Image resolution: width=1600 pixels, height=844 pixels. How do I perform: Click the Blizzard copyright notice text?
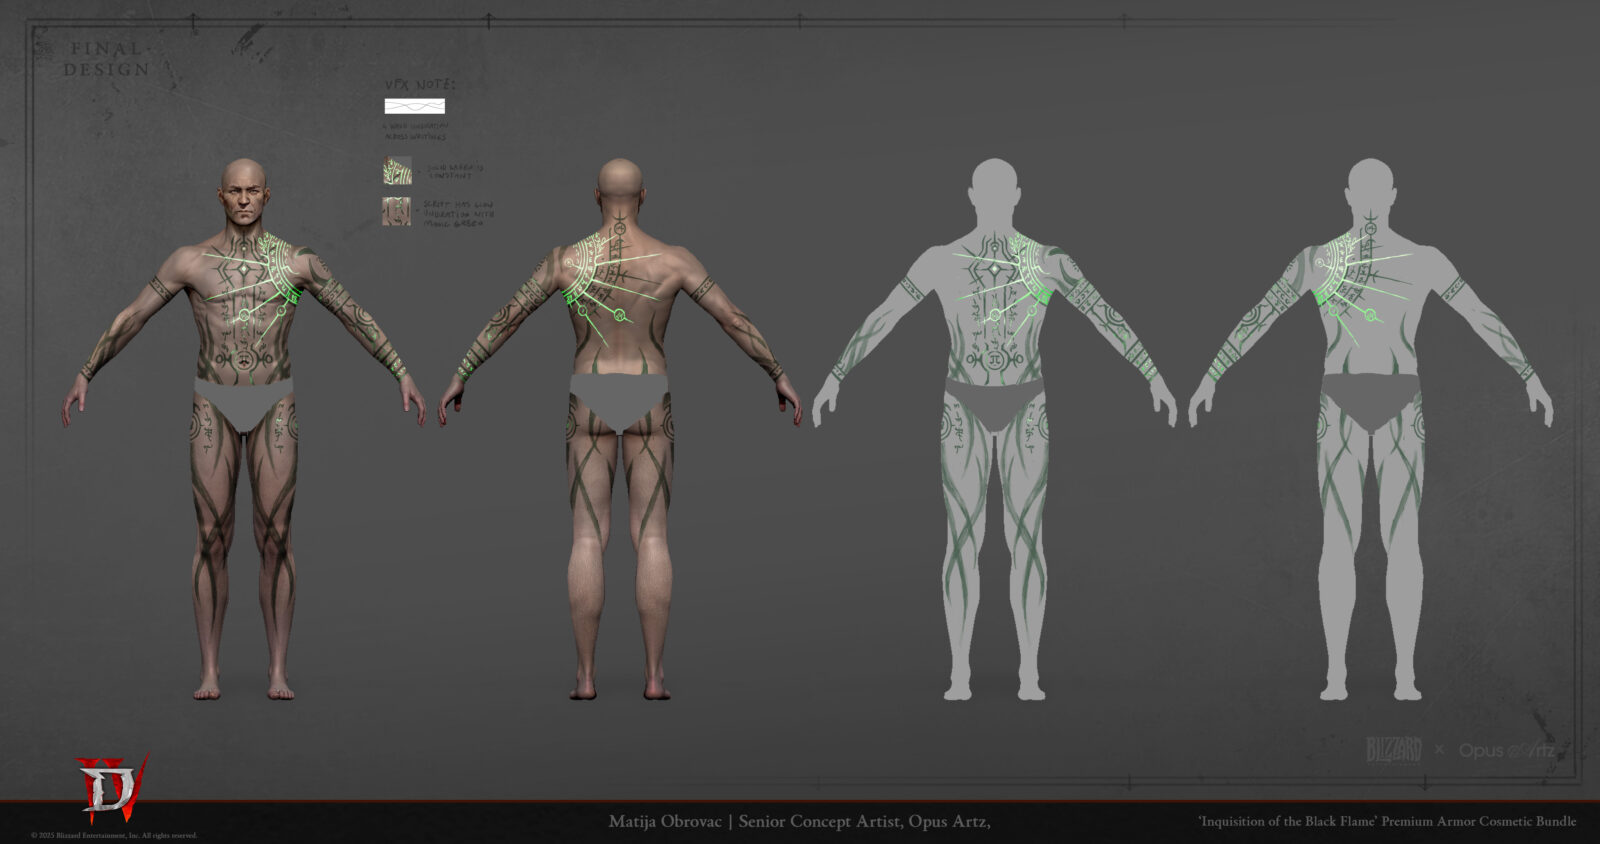click(114, 836)
